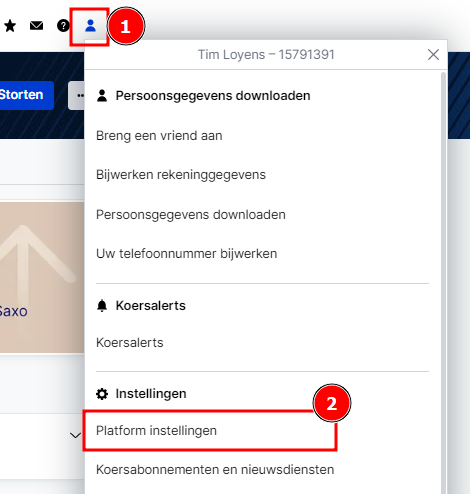Open the three-dot more options button
This screenshot has height=494, width=470.
click(x=77, y=95)
